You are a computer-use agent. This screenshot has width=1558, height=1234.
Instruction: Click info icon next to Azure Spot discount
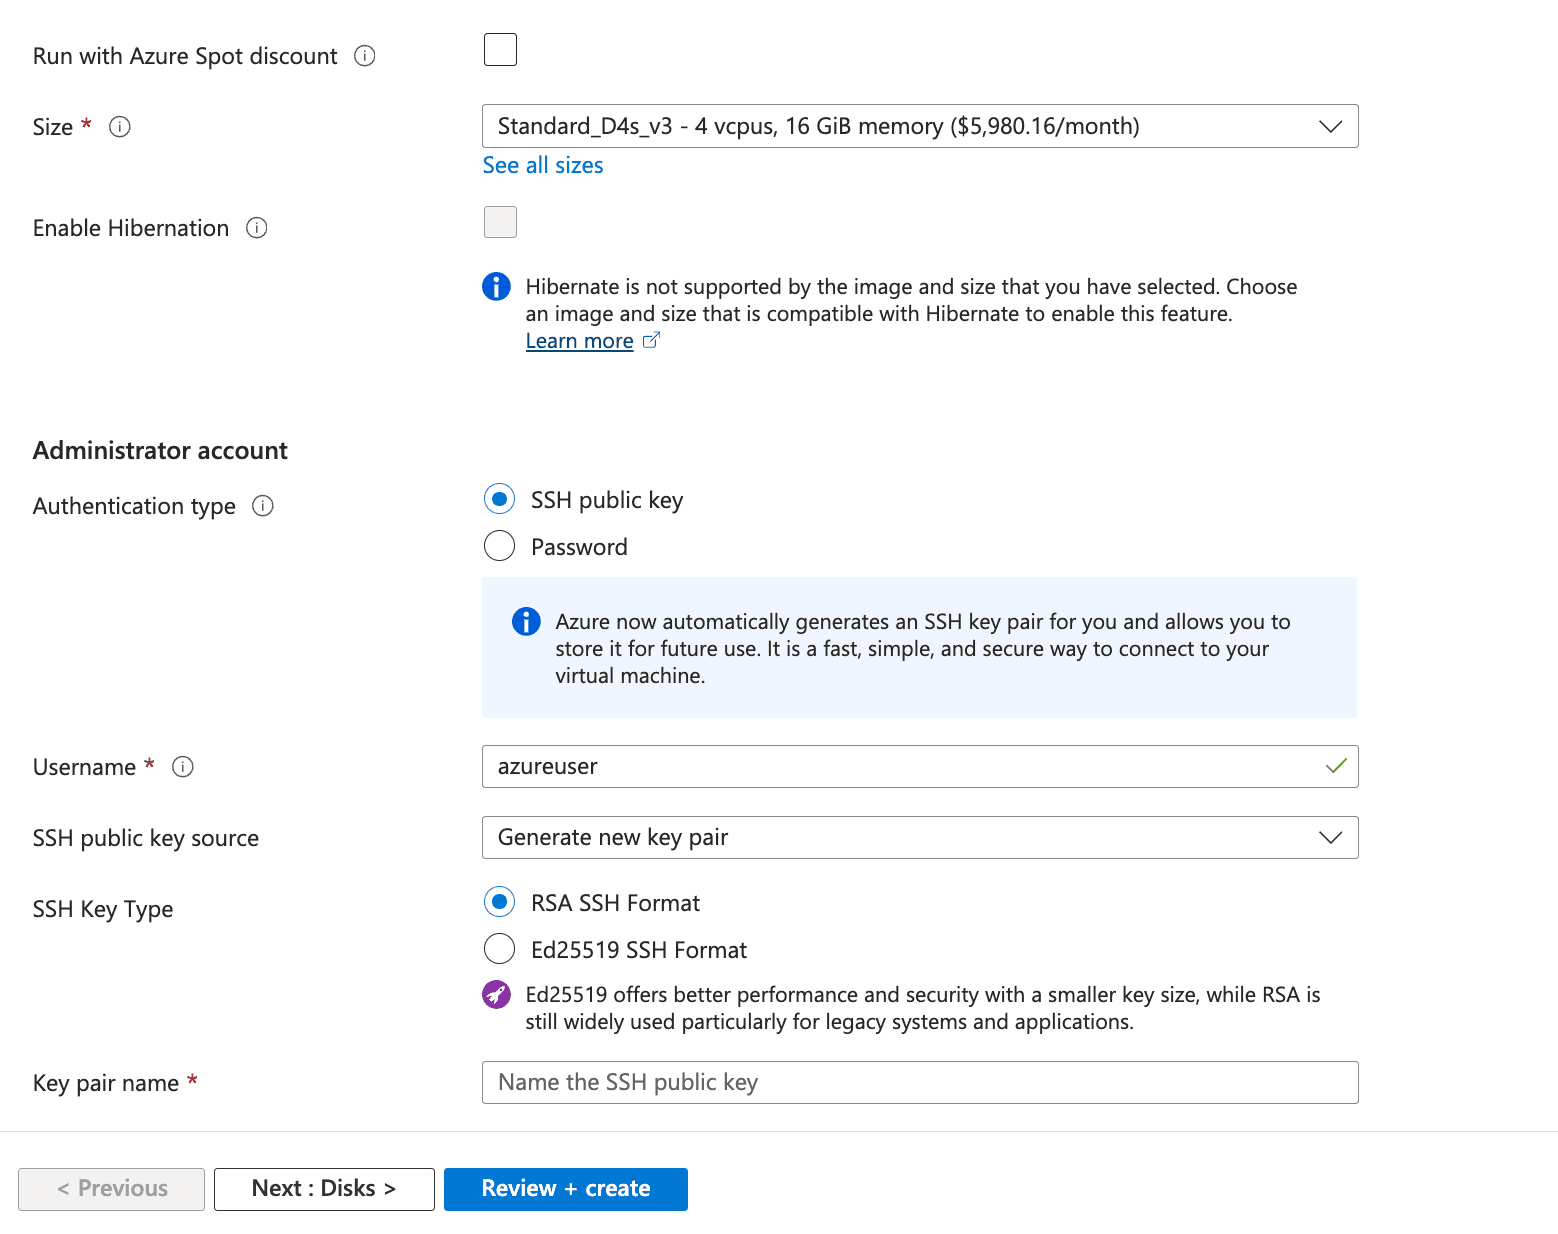pos(365,56)
